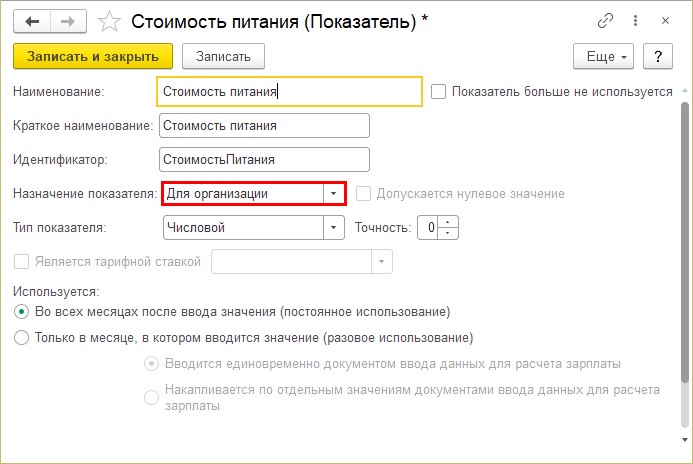Select 'Во всех месяцах' permanent use radio
Screen dimensions: 693x464
[21, 312]
